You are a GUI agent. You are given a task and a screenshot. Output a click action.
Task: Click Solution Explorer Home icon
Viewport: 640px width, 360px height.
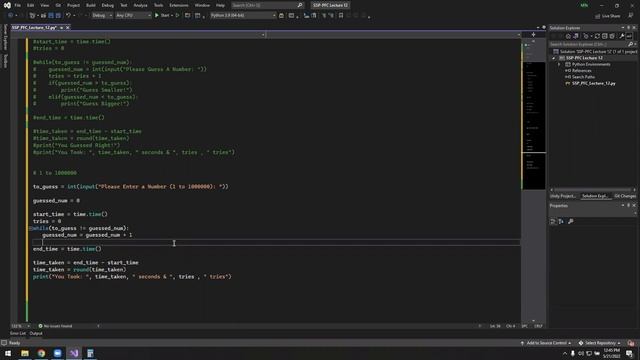point(568,36)
